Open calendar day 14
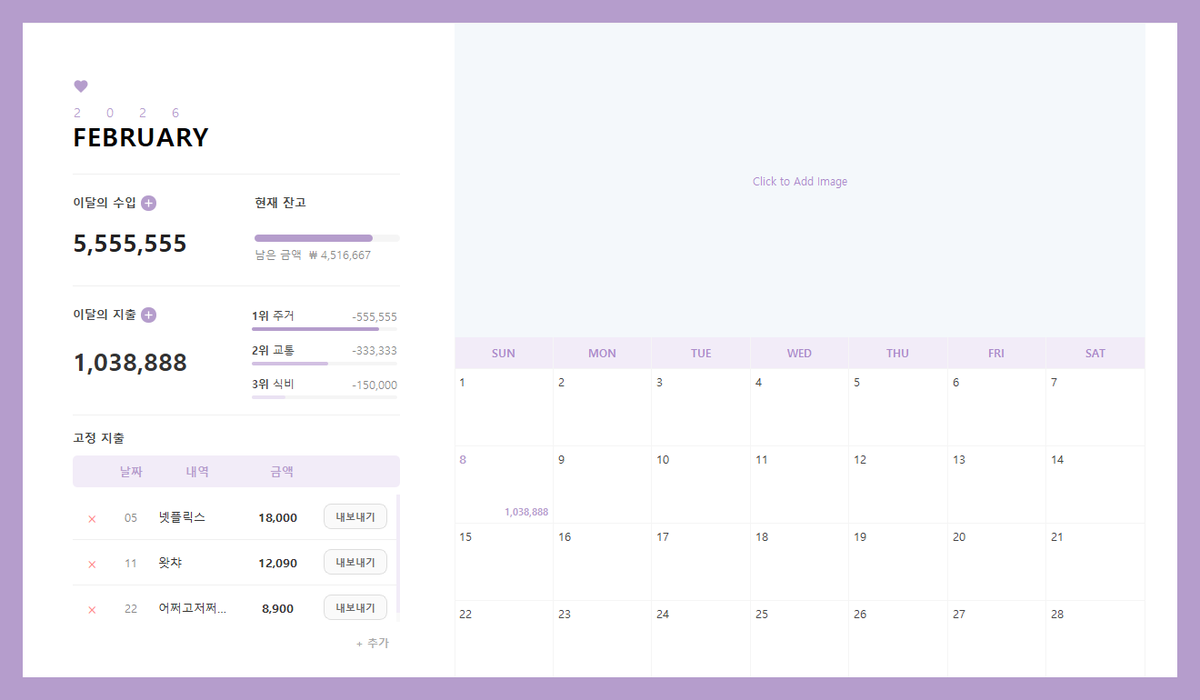The width and height of the screenshot is (1200, 700). [x=1095, y=485]
